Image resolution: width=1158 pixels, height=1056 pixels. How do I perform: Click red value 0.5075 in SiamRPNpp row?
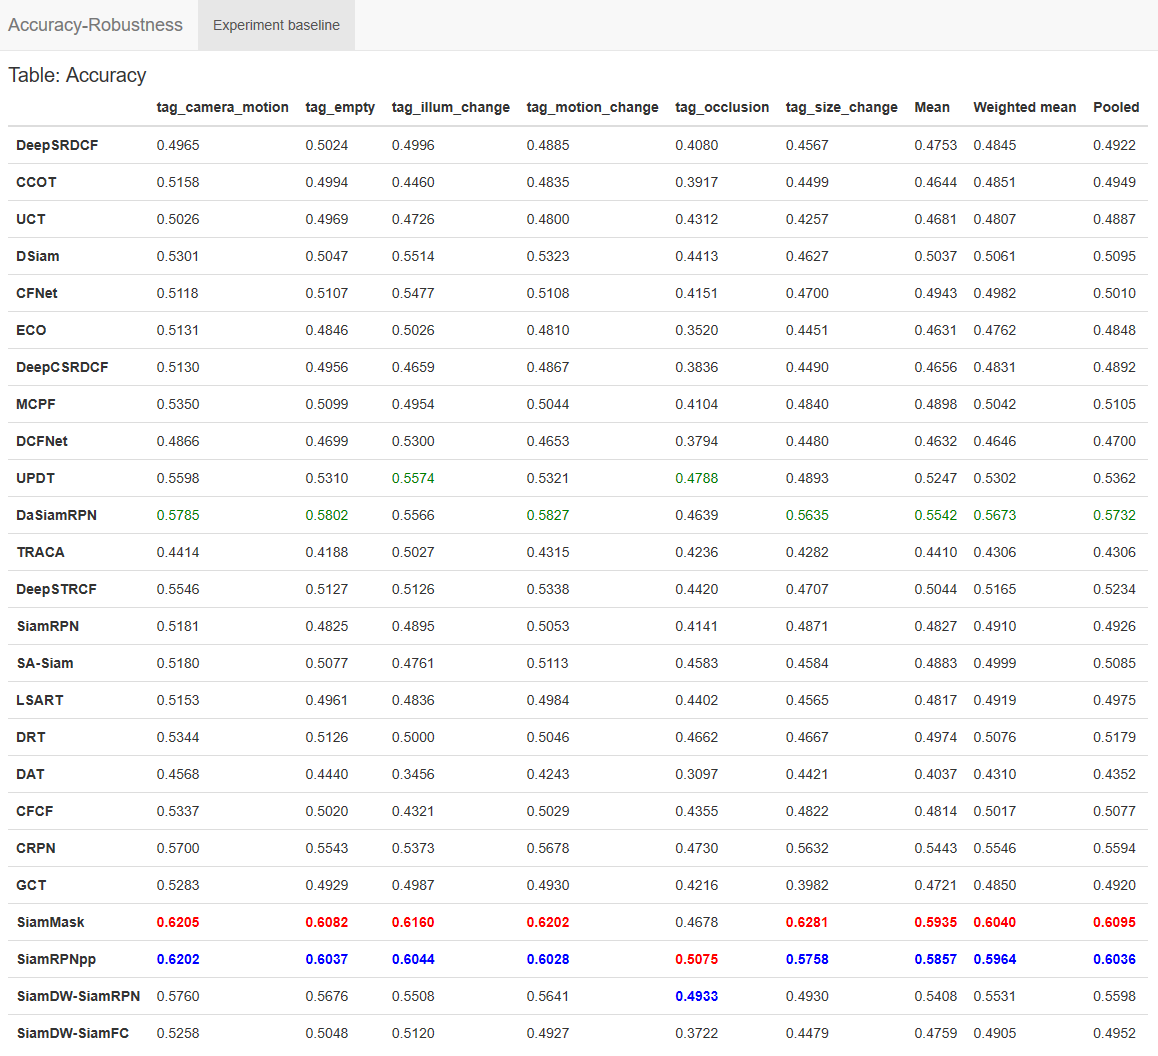point(696,959)
